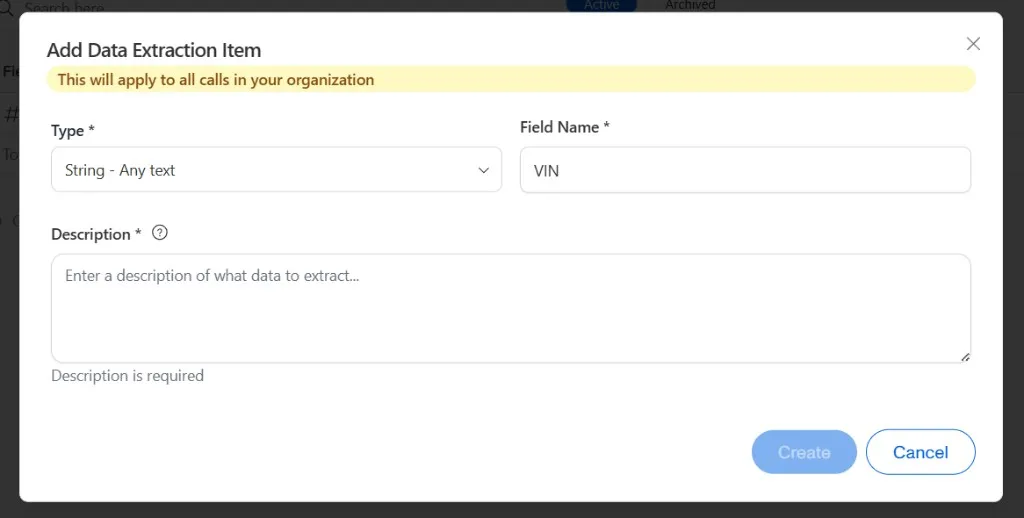
Task: Cancel the data extraction item dialog
Action: pos(920,452)
